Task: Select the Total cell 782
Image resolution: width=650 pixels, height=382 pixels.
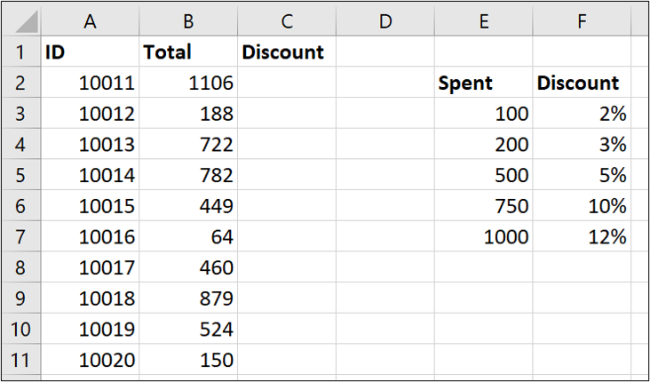Action: pos(188,175)
